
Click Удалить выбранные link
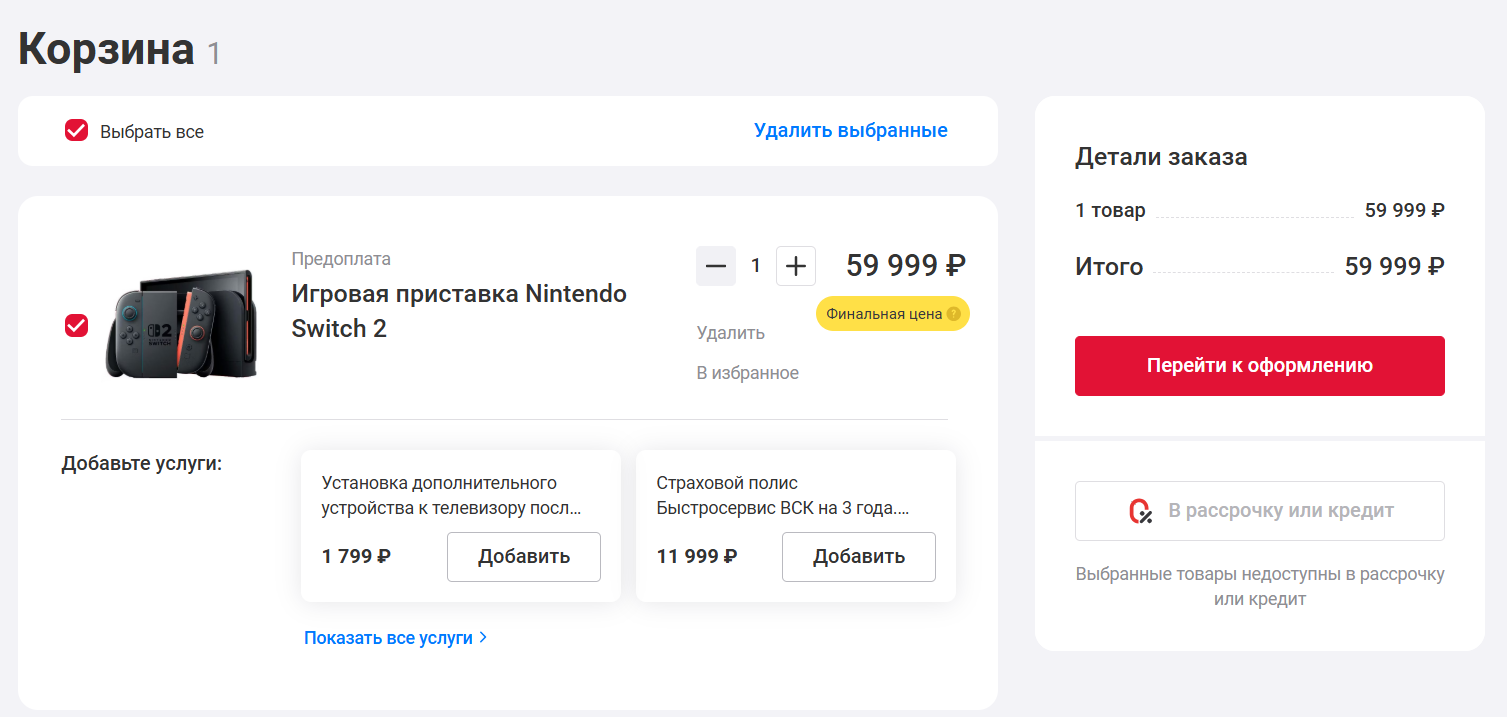[x=851, y=131]
